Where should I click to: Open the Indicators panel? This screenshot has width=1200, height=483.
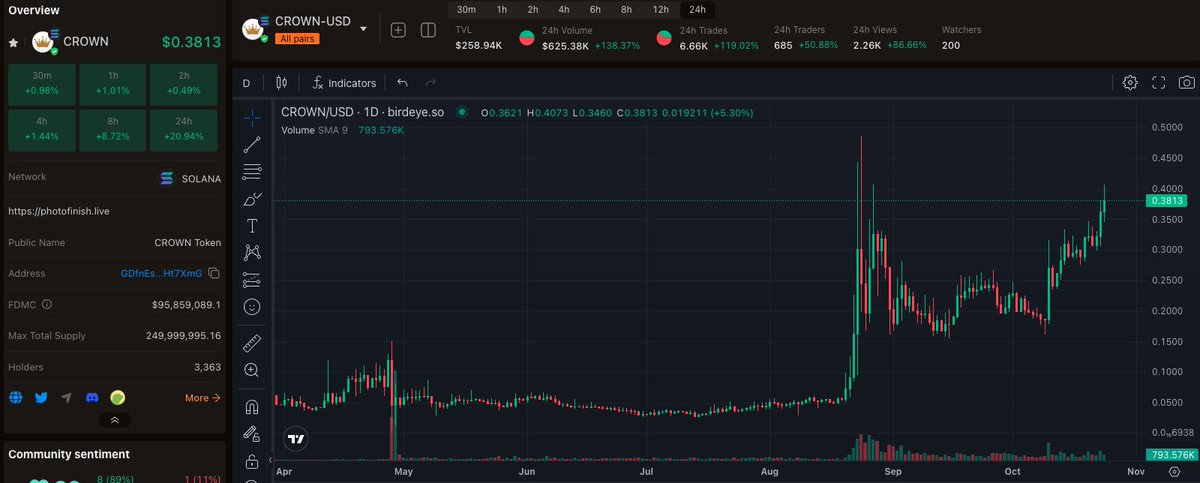(x=343, y=83)
